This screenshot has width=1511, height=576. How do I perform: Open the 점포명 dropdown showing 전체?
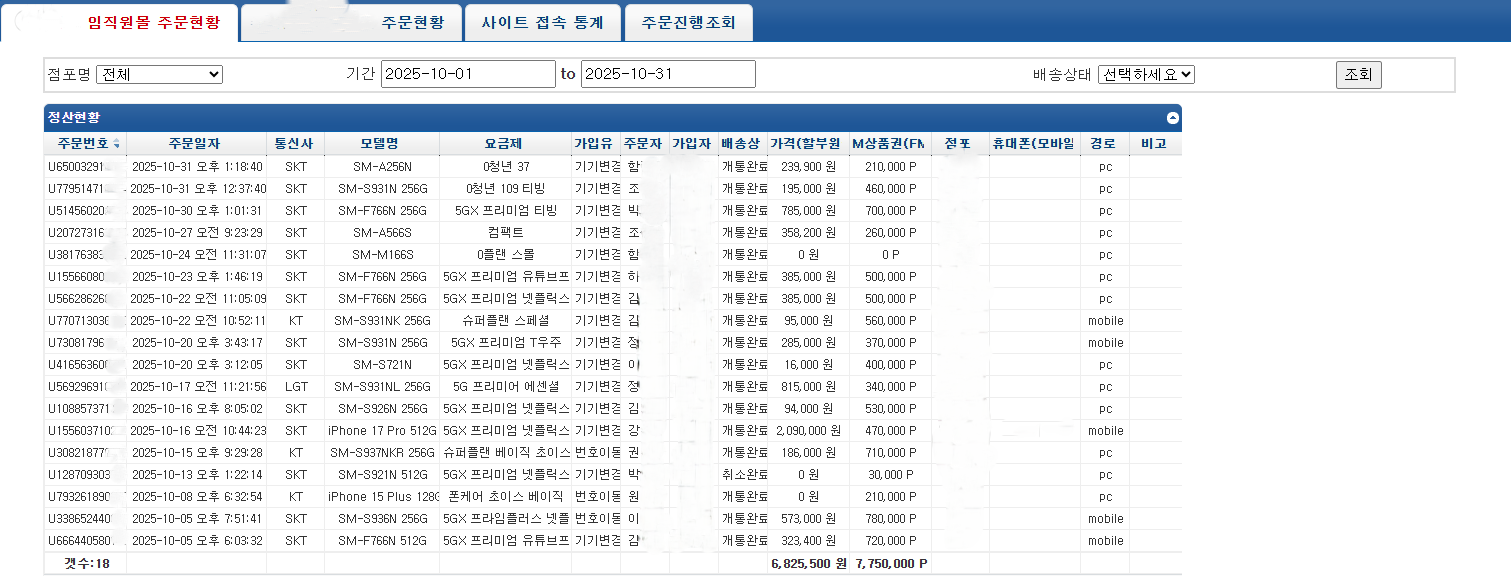pos(159,74)
